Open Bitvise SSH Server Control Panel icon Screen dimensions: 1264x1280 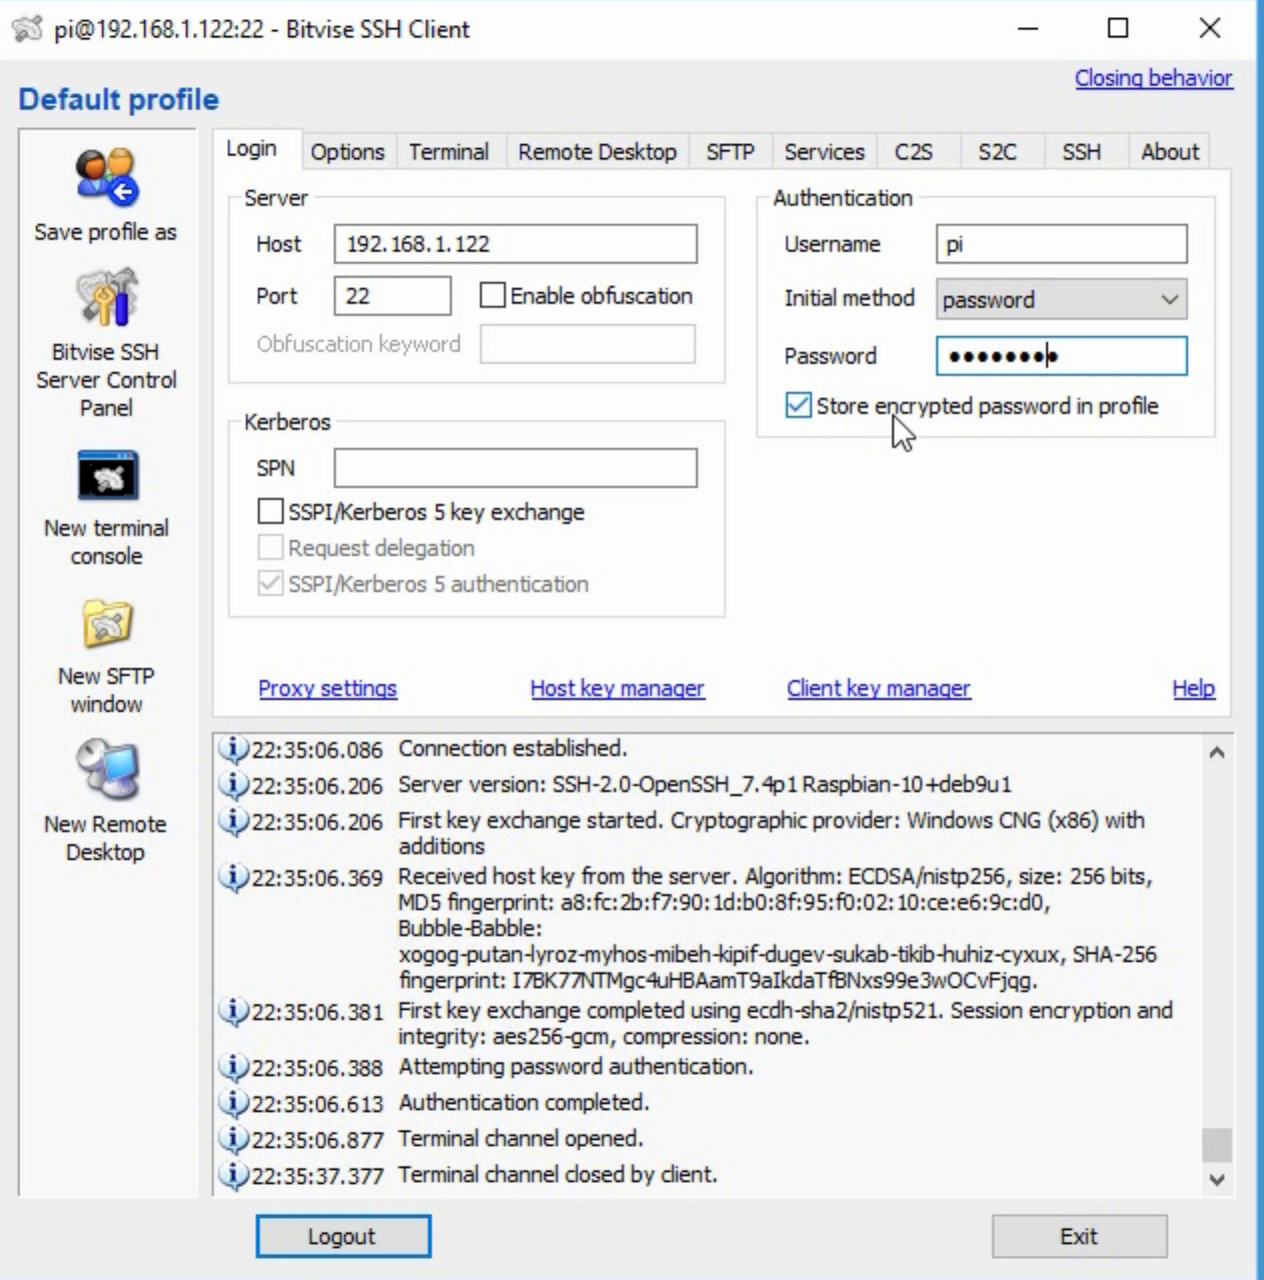(106, 297)
